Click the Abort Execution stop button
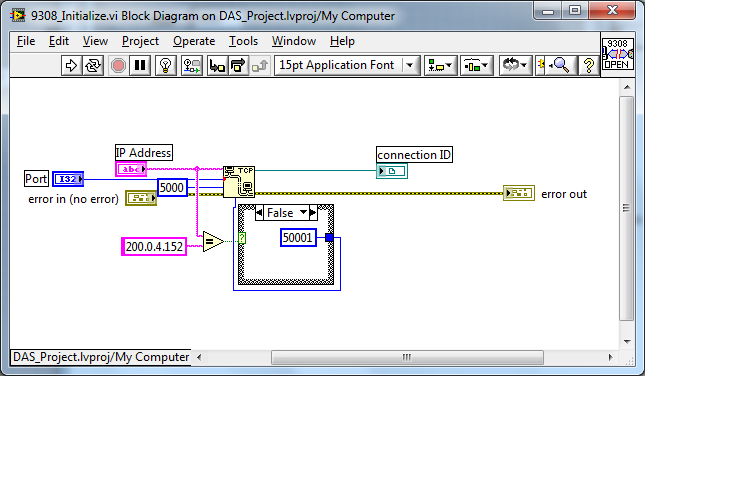The width and height of the screenshot is (739, 484). click(118, 65)
